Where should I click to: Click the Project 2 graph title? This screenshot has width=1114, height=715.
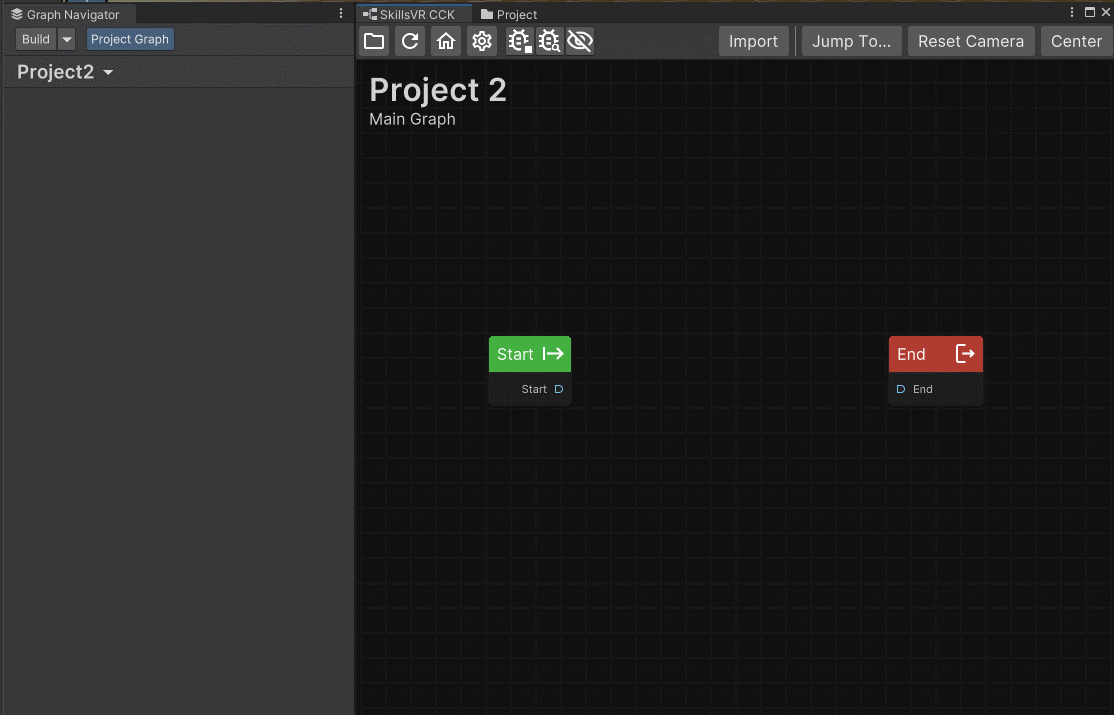[438, 90]
